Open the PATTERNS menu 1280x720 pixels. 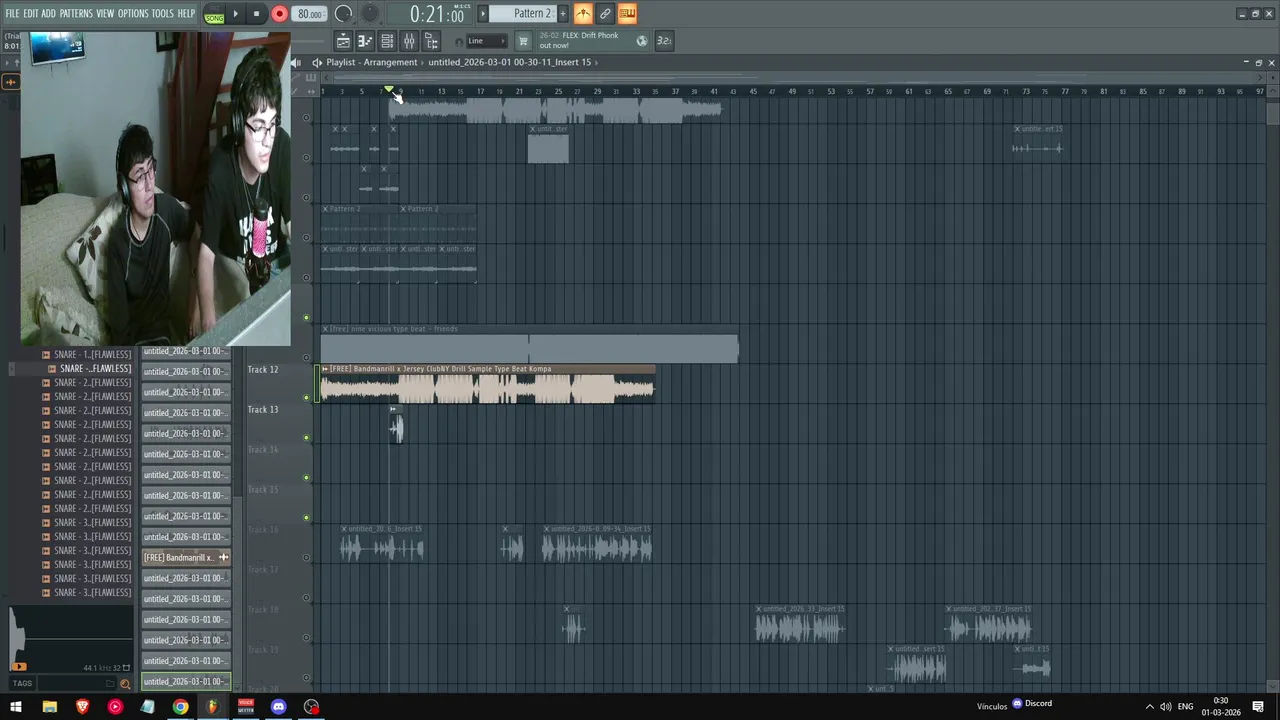click(x=76, y=13)
